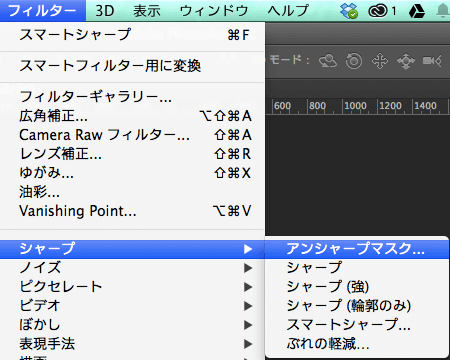Select the 3D camera scale mode icon
This screenshot has width=450, height=360.
pyautogui.click(x=432, y=61)
